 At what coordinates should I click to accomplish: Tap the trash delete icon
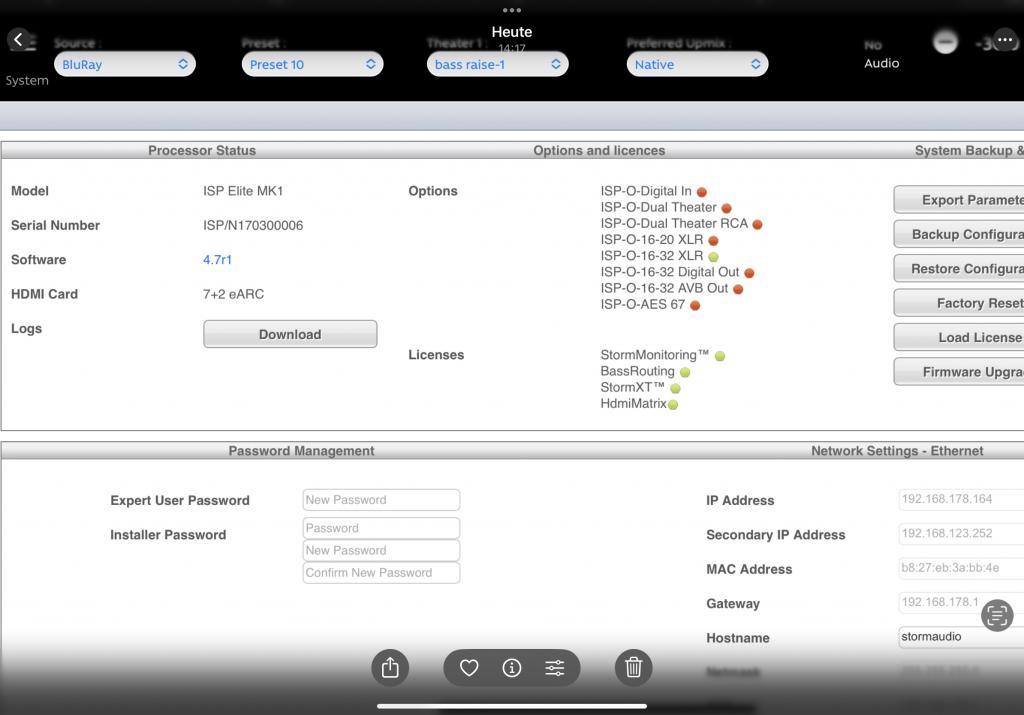click(633, 668)
